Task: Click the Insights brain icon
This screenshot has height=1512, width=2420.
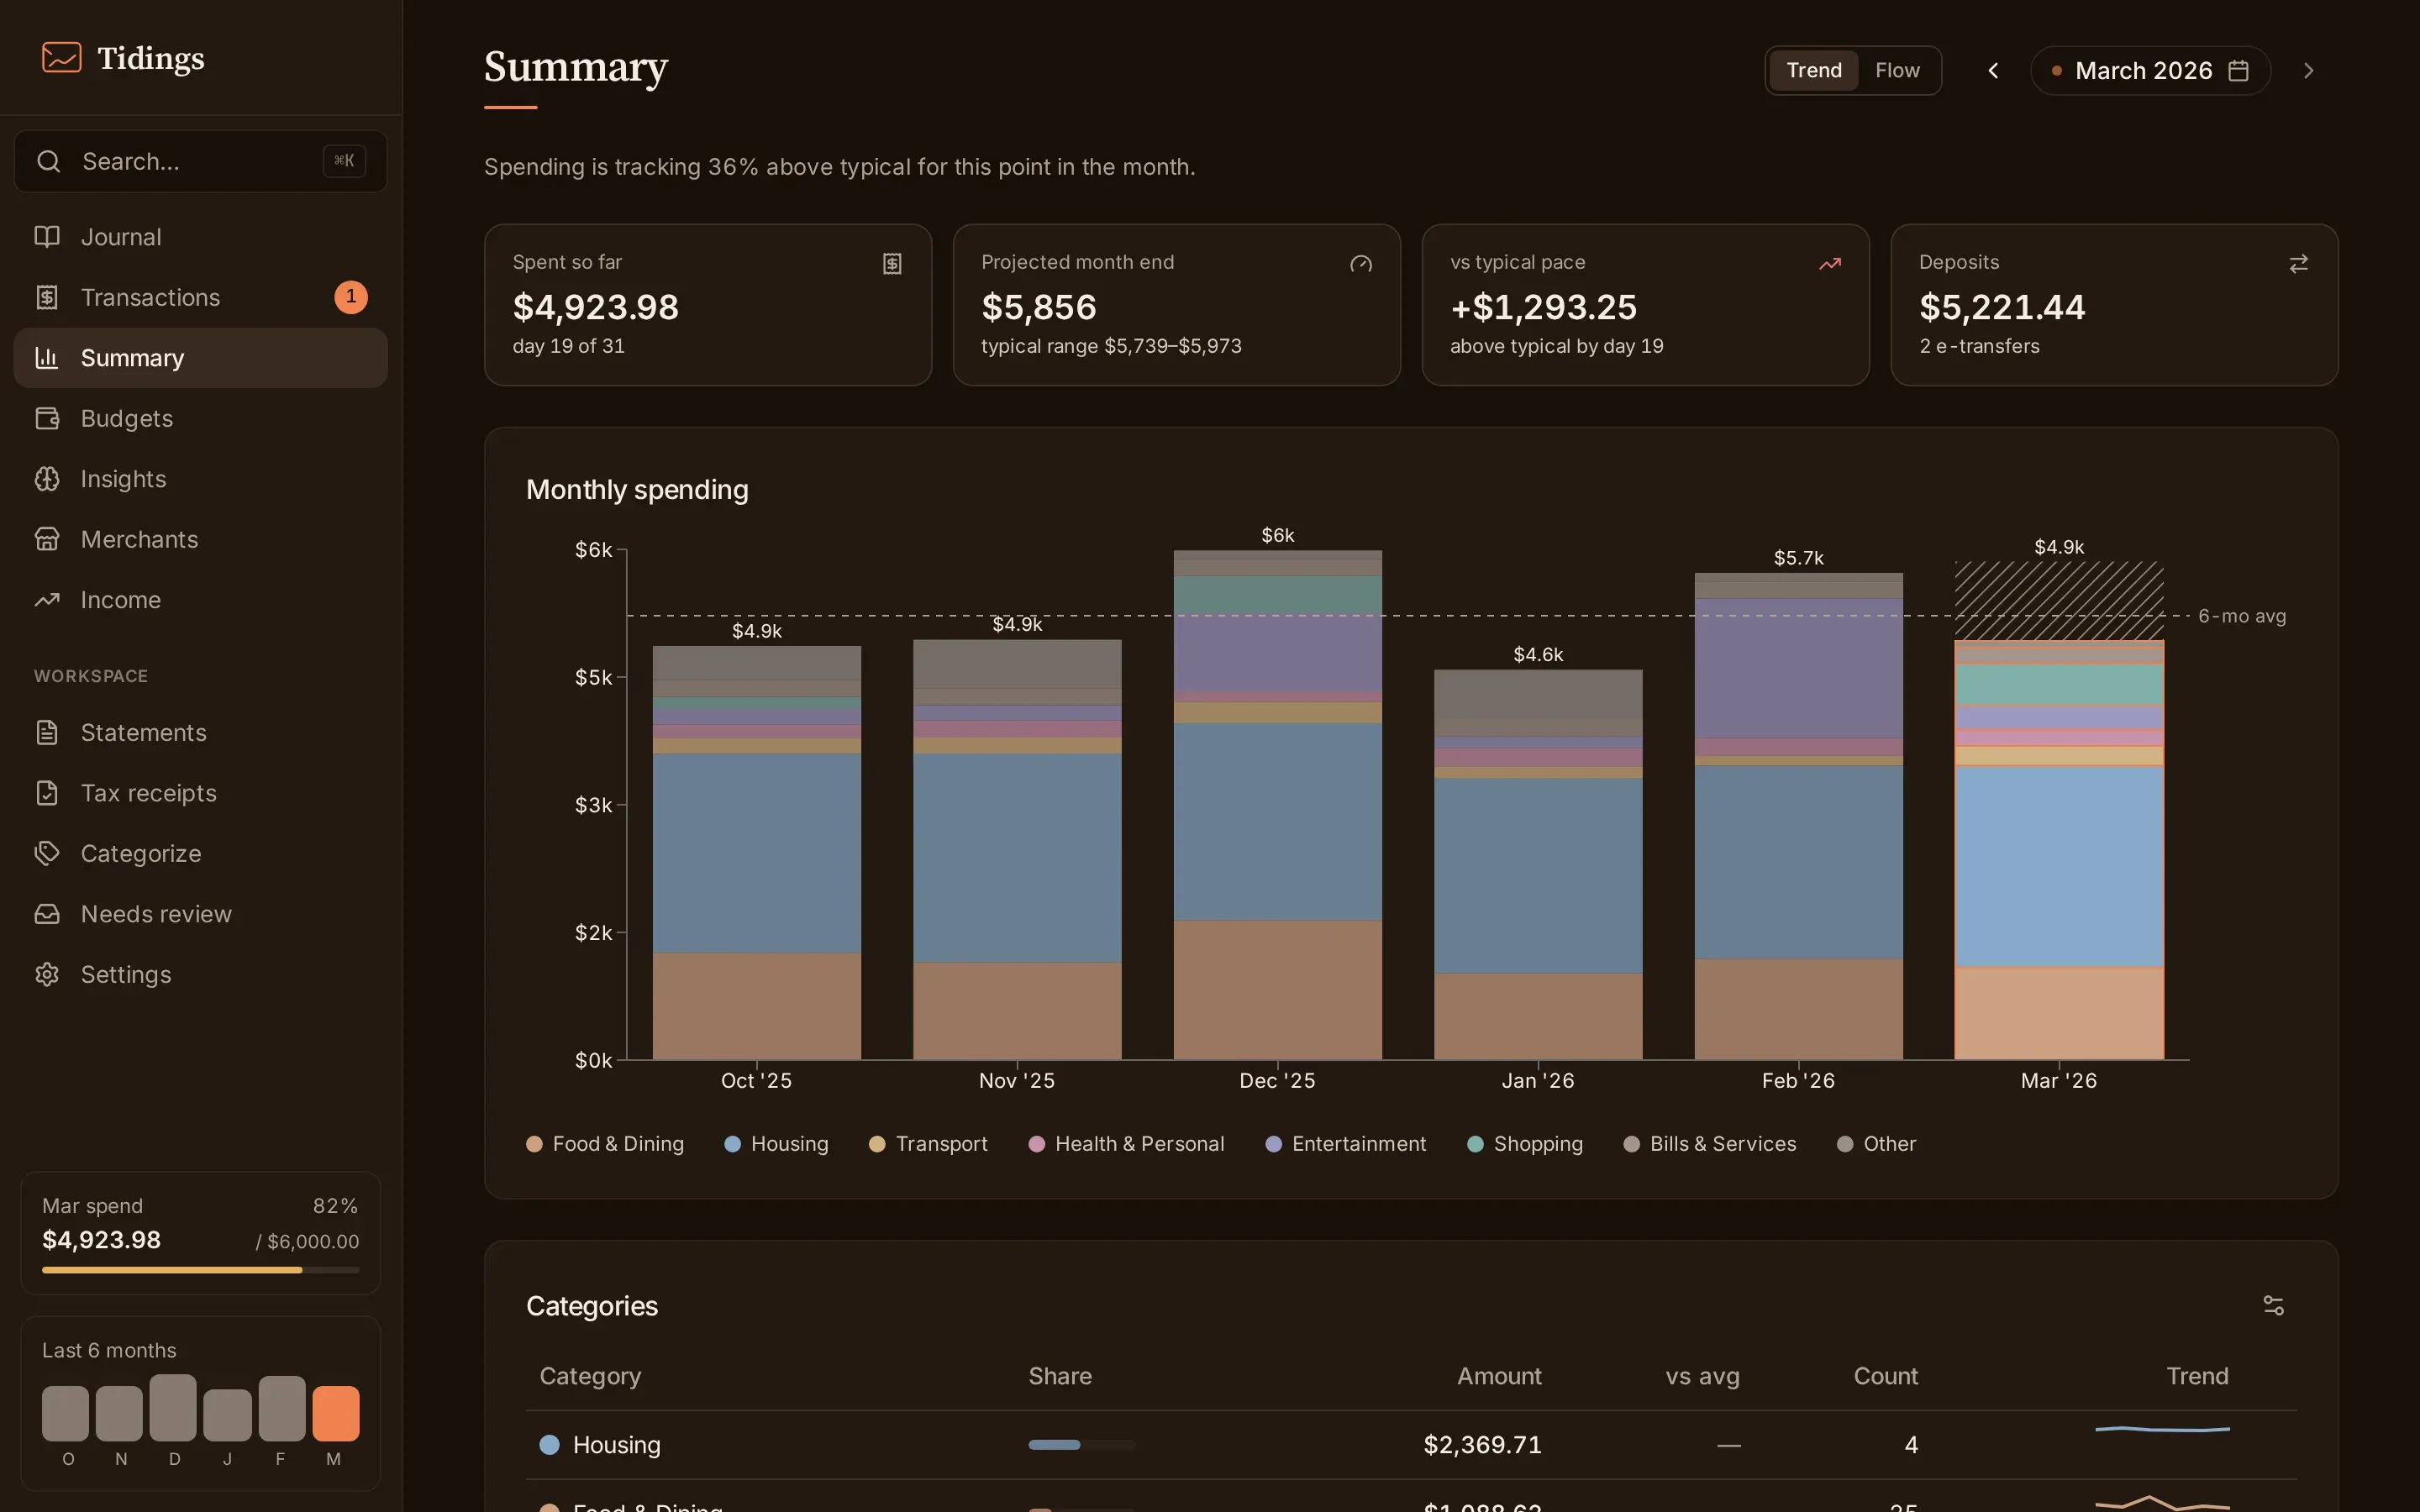Action: point(47,479)
